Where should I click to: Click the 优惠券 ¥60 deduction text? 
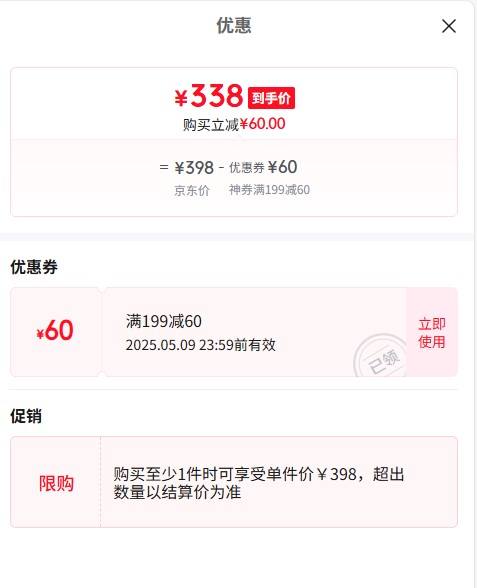point(263,167)
